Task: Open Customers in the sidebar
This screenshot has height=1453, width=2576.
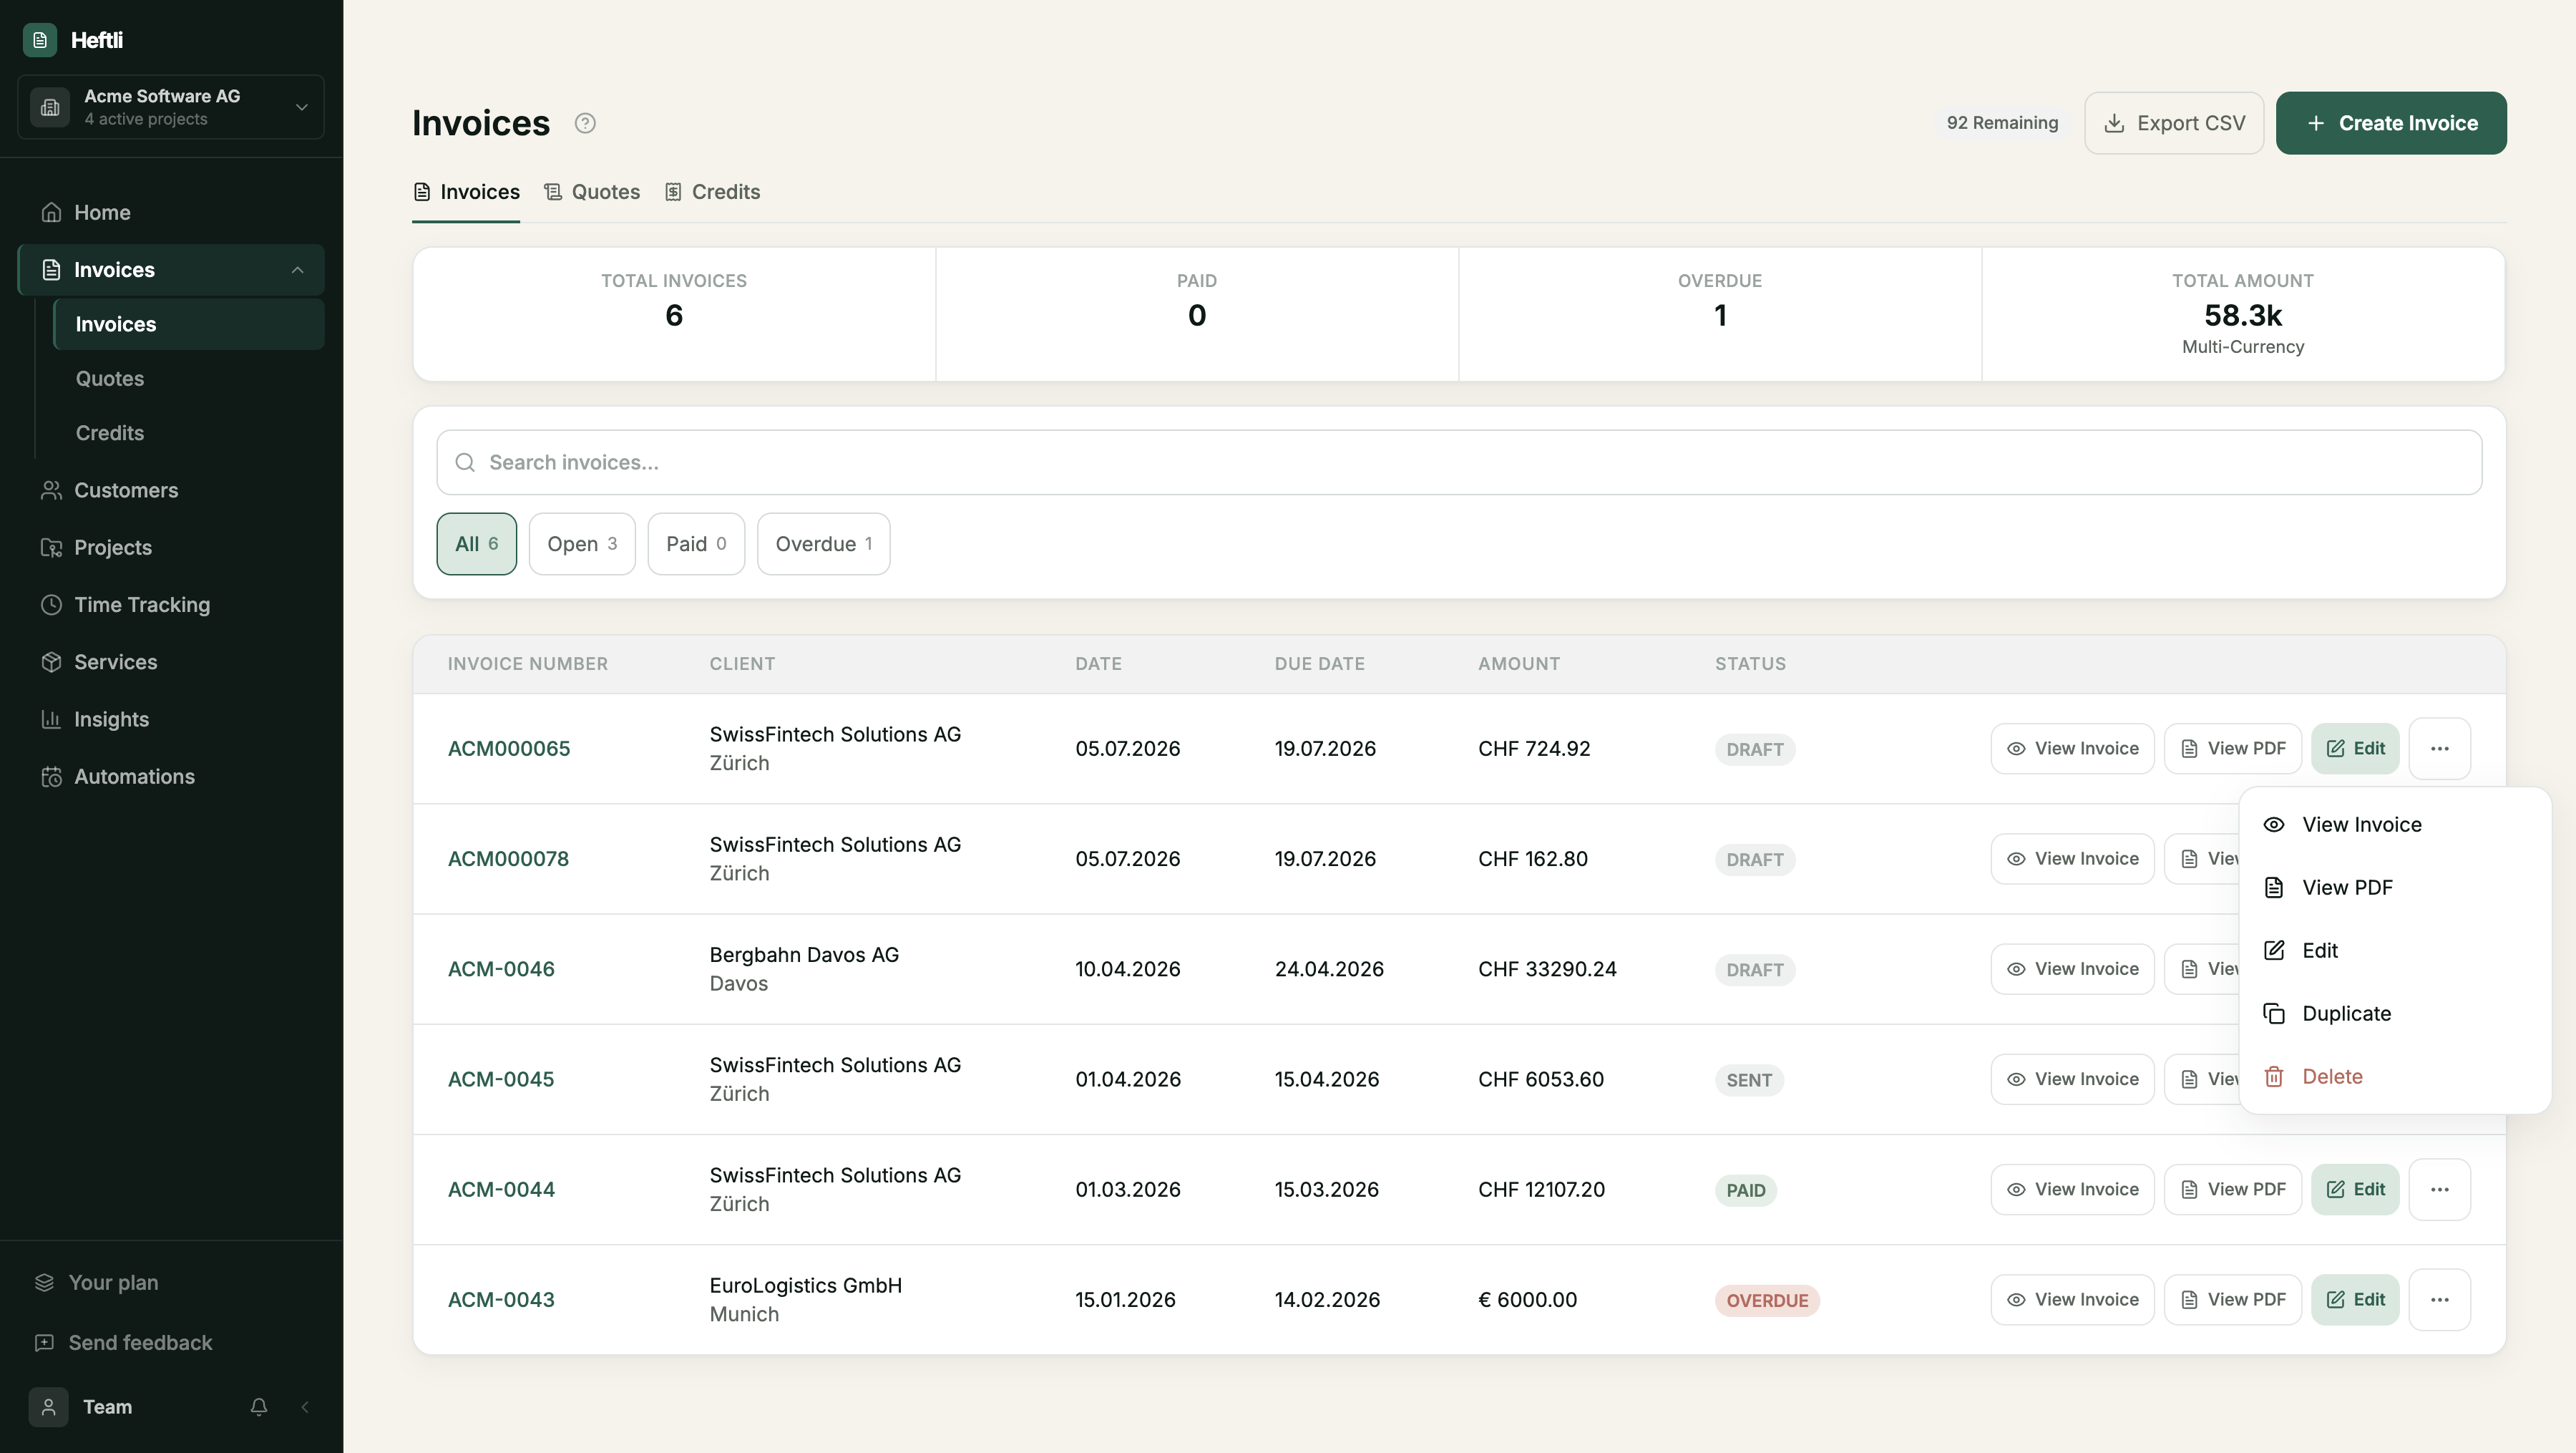Action: (171, 490)
